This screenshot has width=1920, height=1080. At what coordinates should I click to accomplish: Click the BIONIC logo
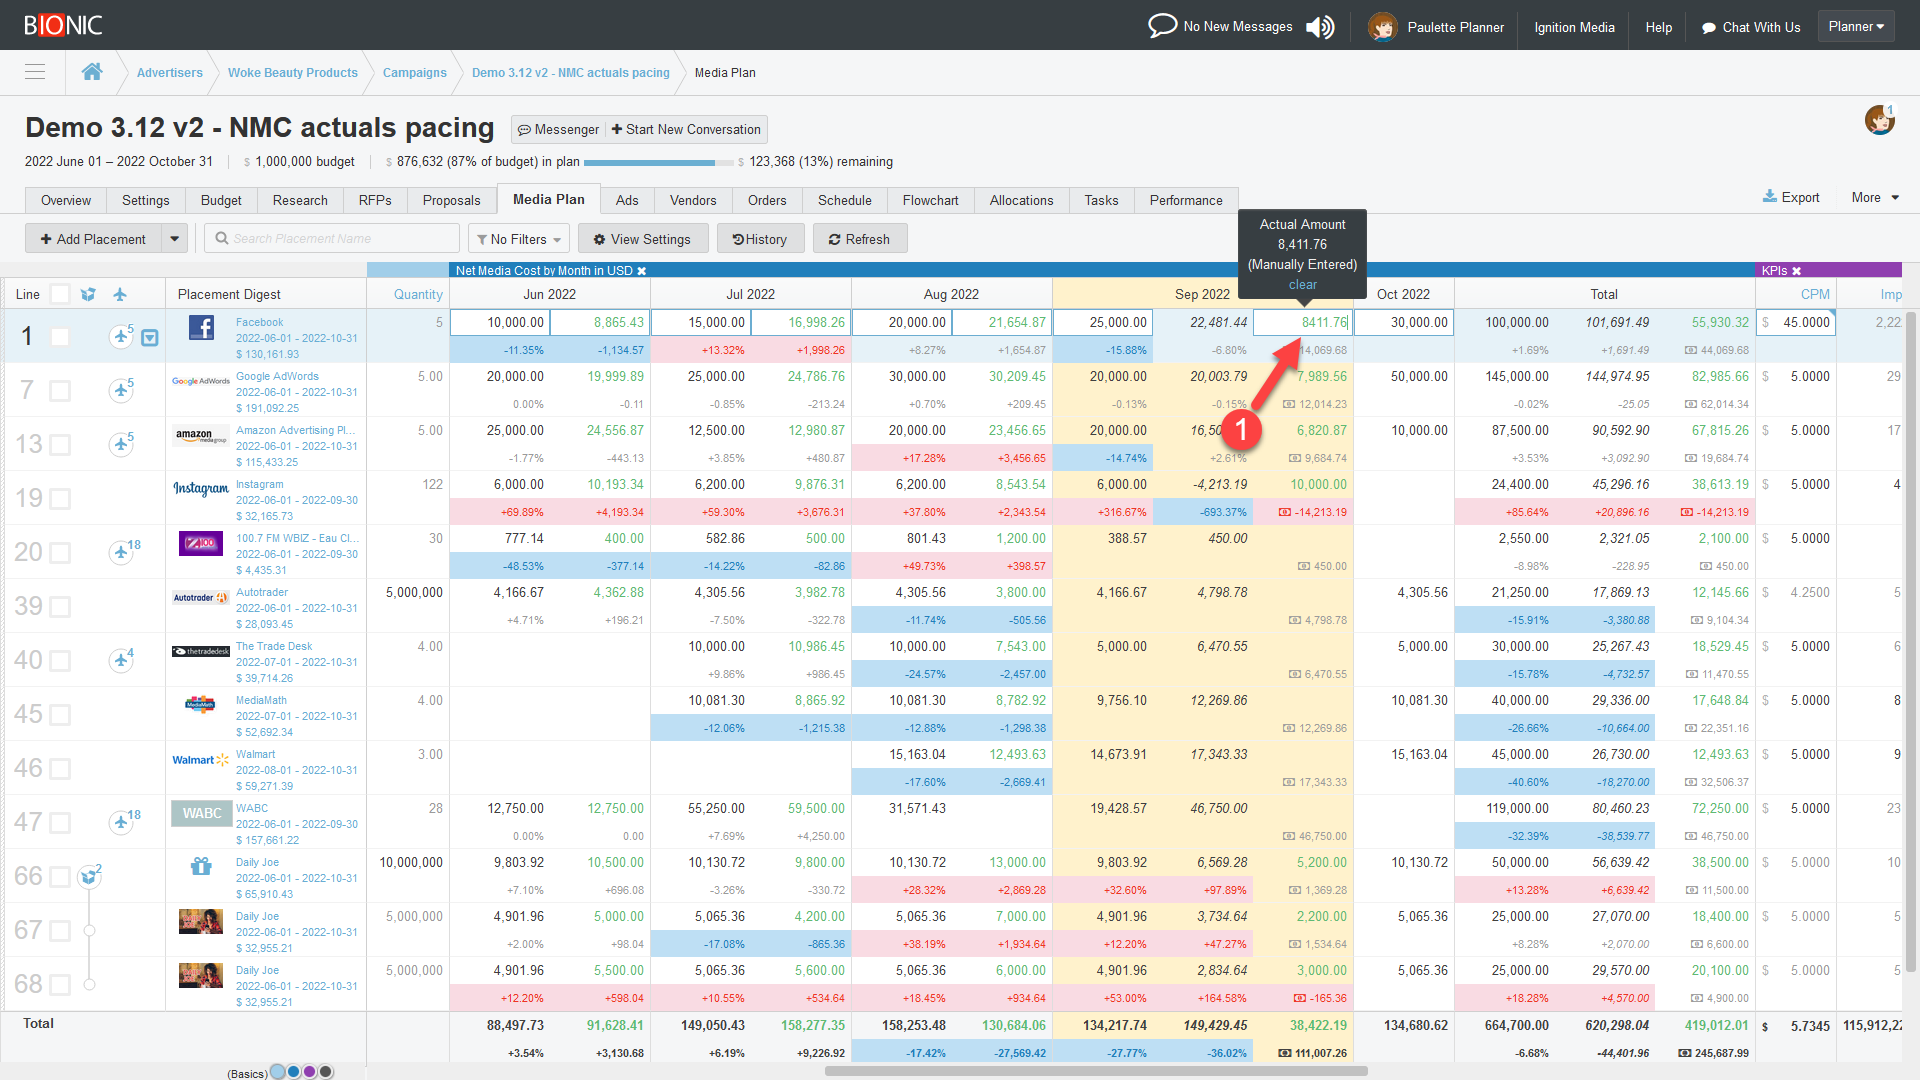pyautogui.click(x=63, y=25)
